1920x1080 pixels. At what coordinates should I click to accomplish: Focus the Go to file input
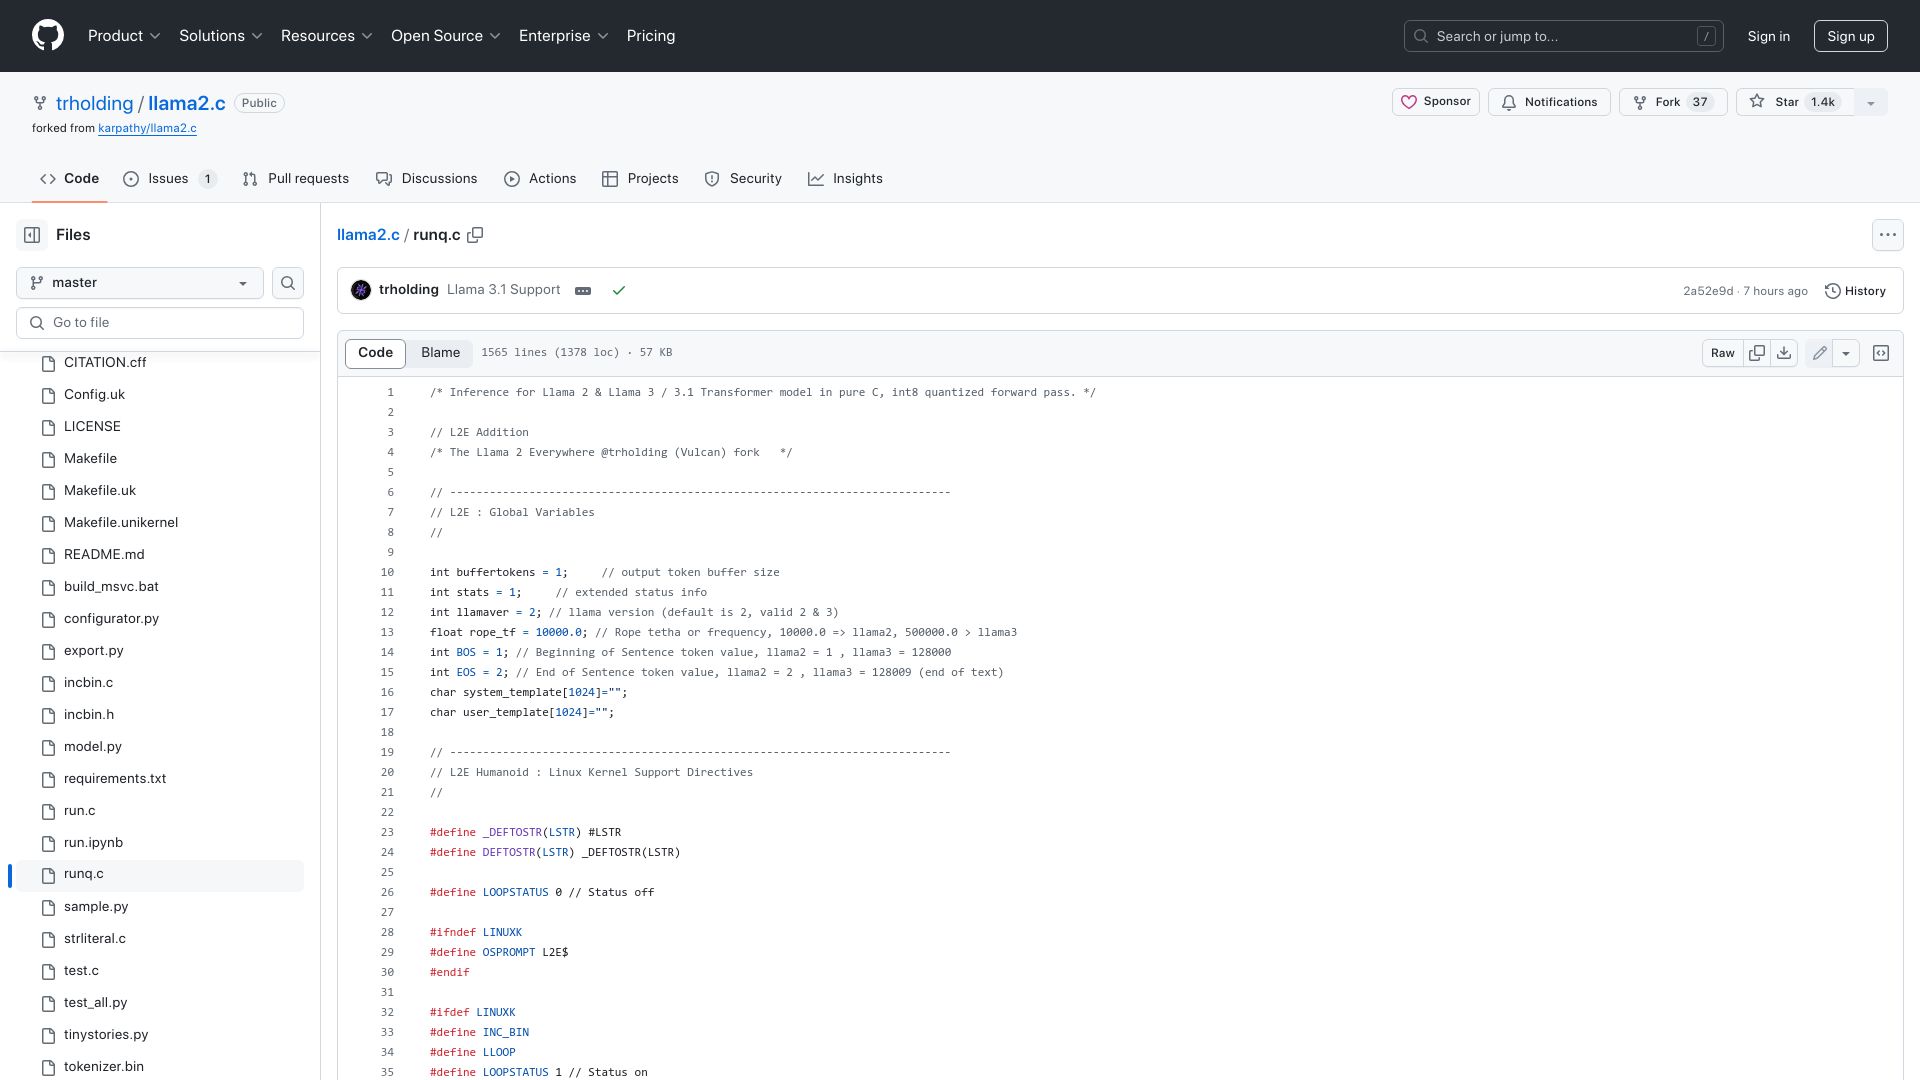pyautogui.click(x=160, y=323)
